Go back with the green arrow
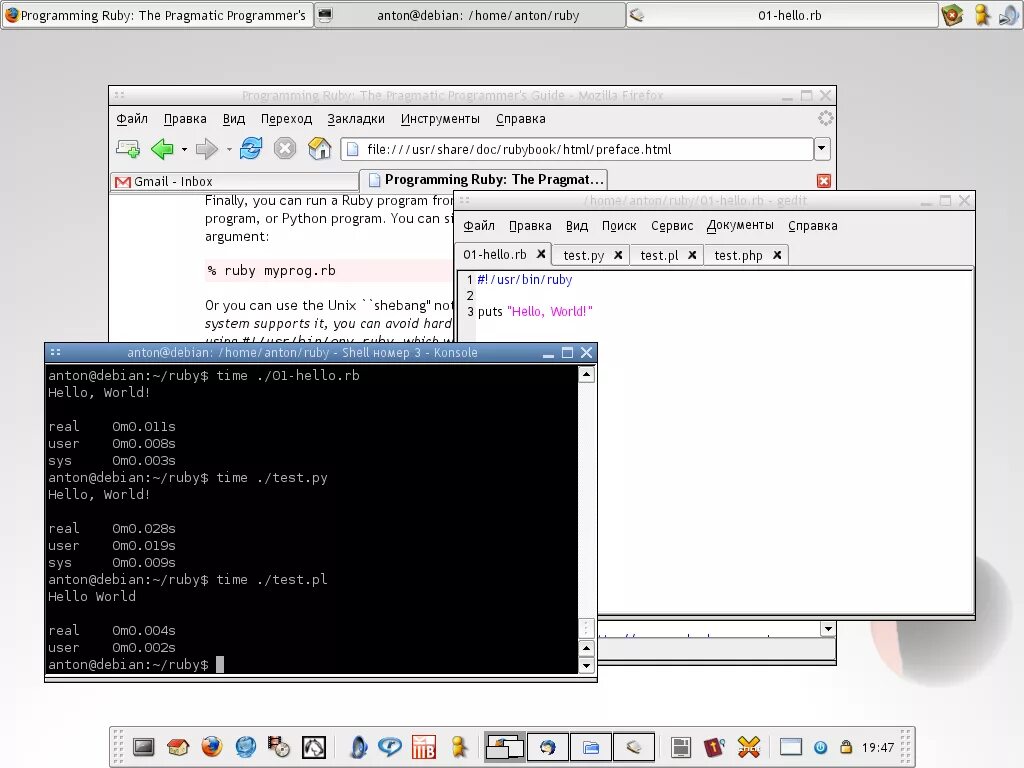Viewport: 1024px width, 768px height. pos(162,149)
